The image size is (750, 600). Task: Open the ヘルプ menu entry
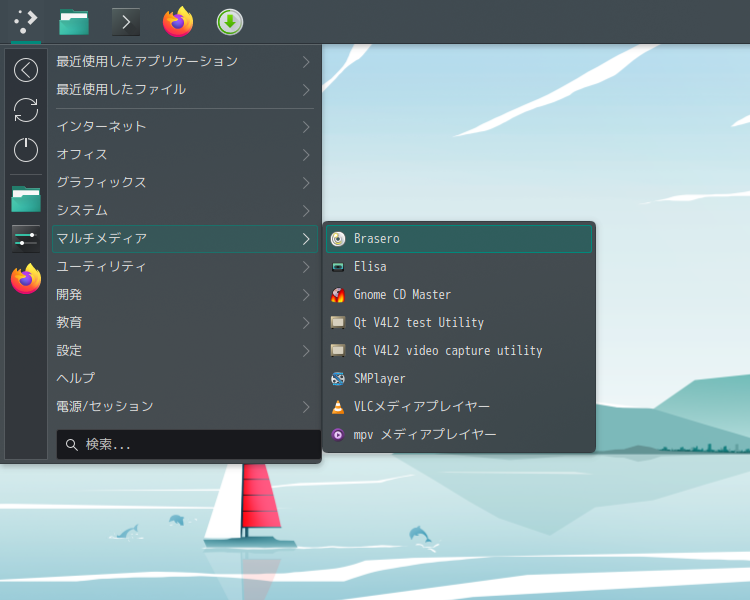coord(185,378)
